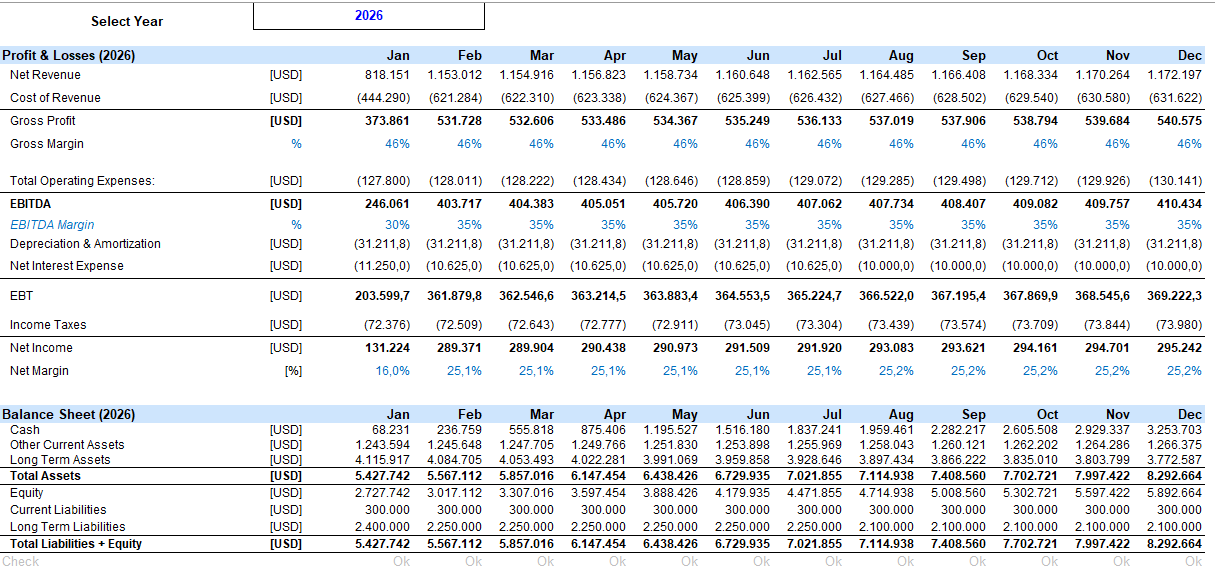Click January Equity value 2.727.742
The height and width of the screenshot is (574, 1215).
coord(382,493)
